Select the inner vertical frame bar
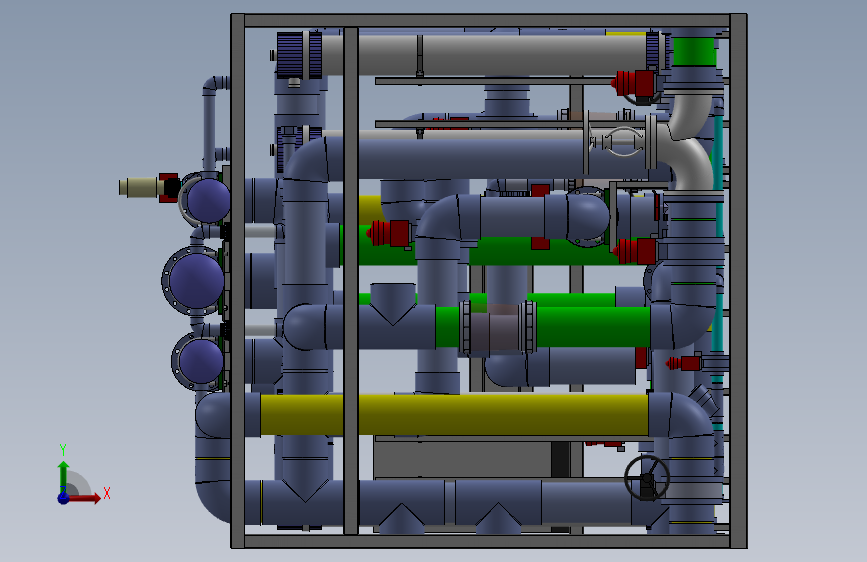Viewport: 867px width, 562px height. coord(351,281)
